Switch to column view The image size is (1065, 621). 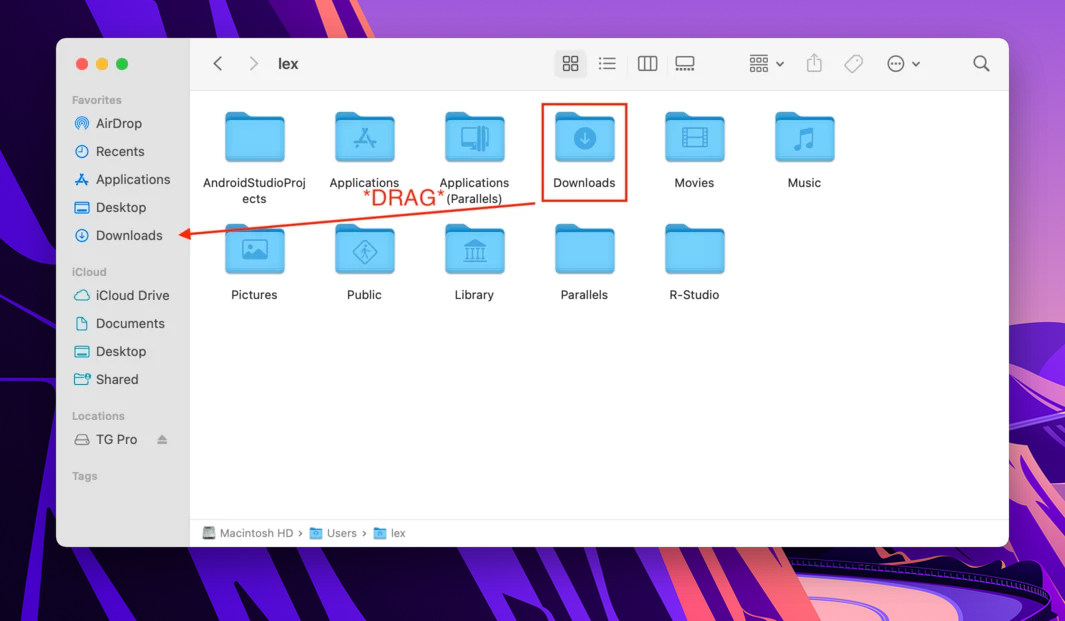647,64
